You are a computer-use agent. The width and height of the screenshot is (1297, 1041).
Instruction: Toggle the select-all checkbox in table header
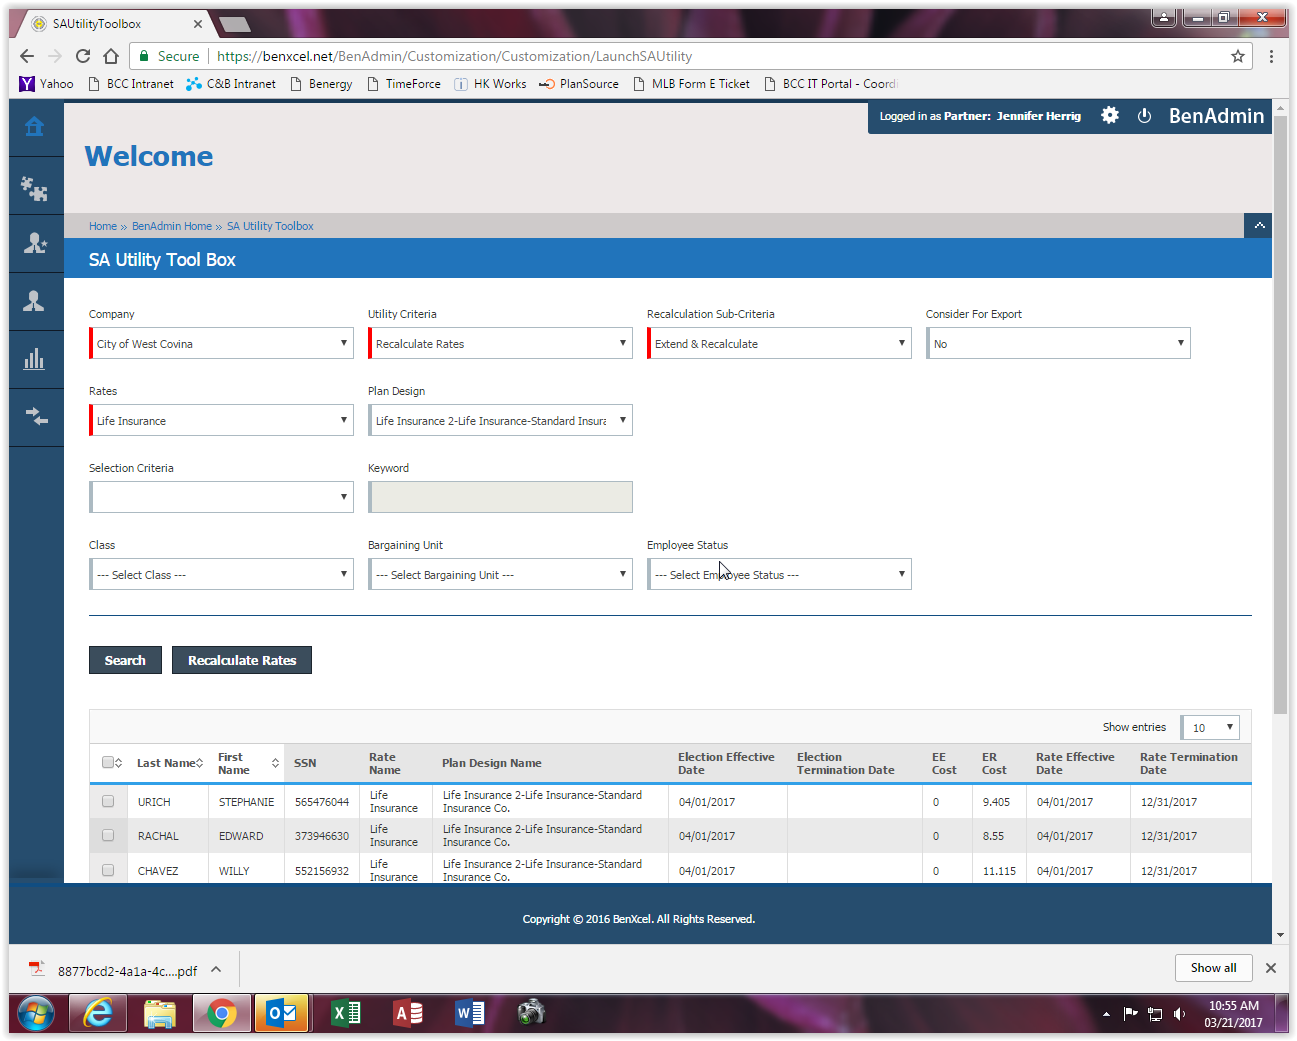pos(108,762)
